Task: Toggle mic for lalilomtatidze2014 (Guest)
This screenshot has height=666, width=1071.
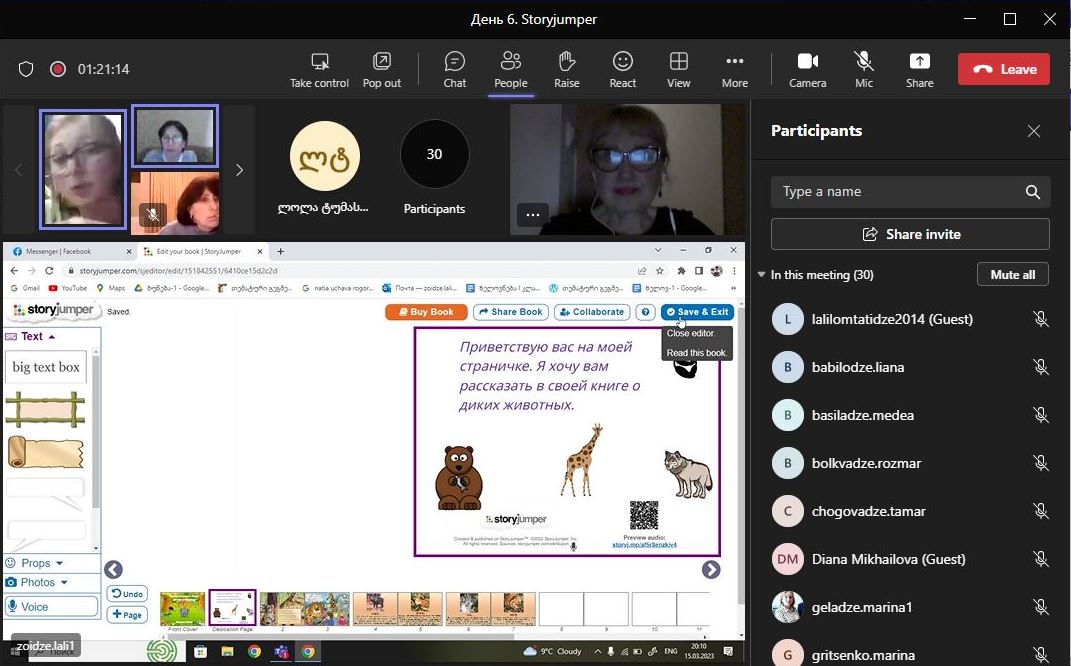Action: coord(1040,319)
